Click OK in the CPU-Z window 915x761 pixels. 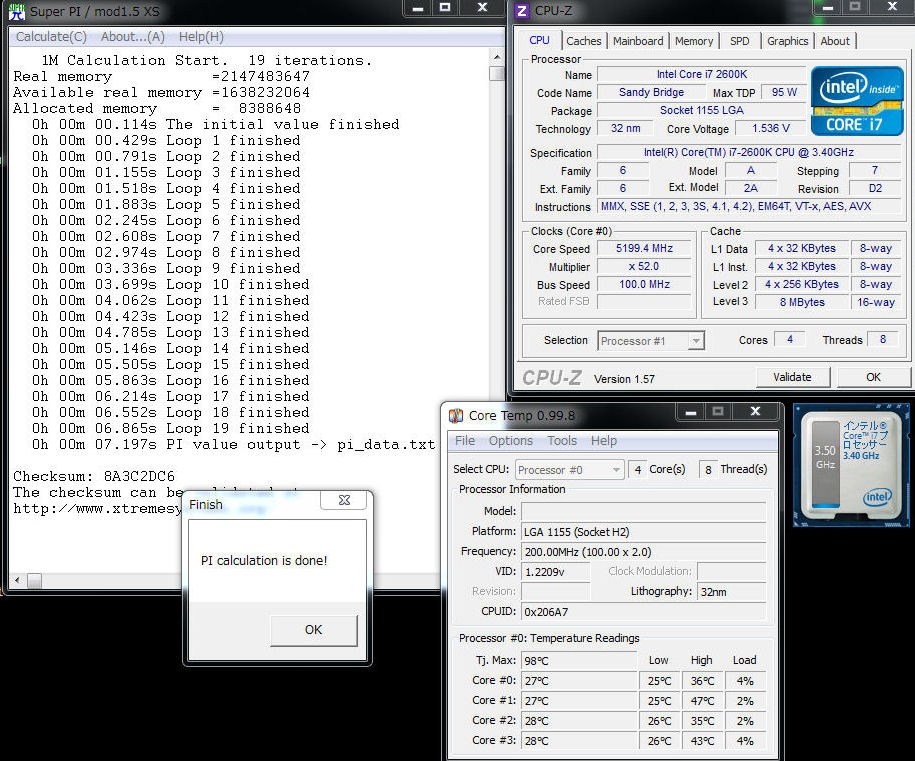click(x=874, y=377)
